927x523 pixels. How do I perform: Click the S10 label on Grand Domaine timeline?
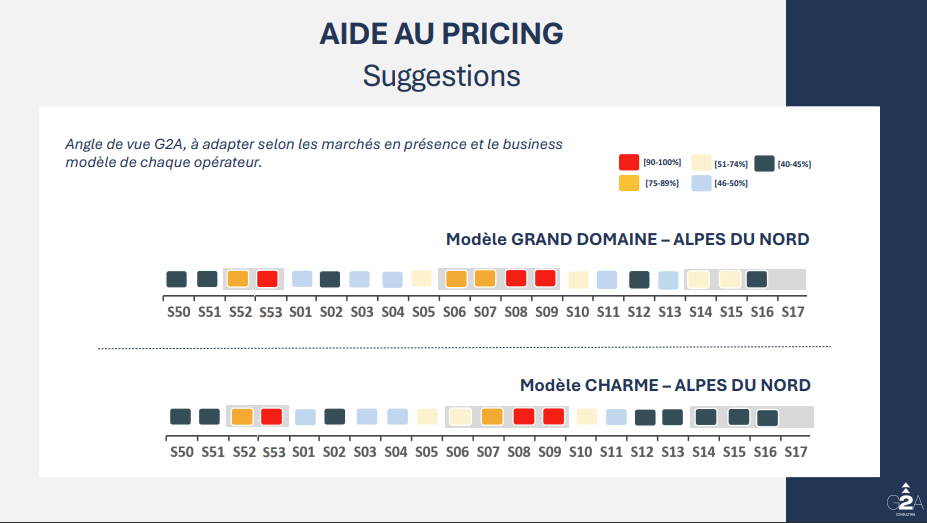click(x=577, y=313)
